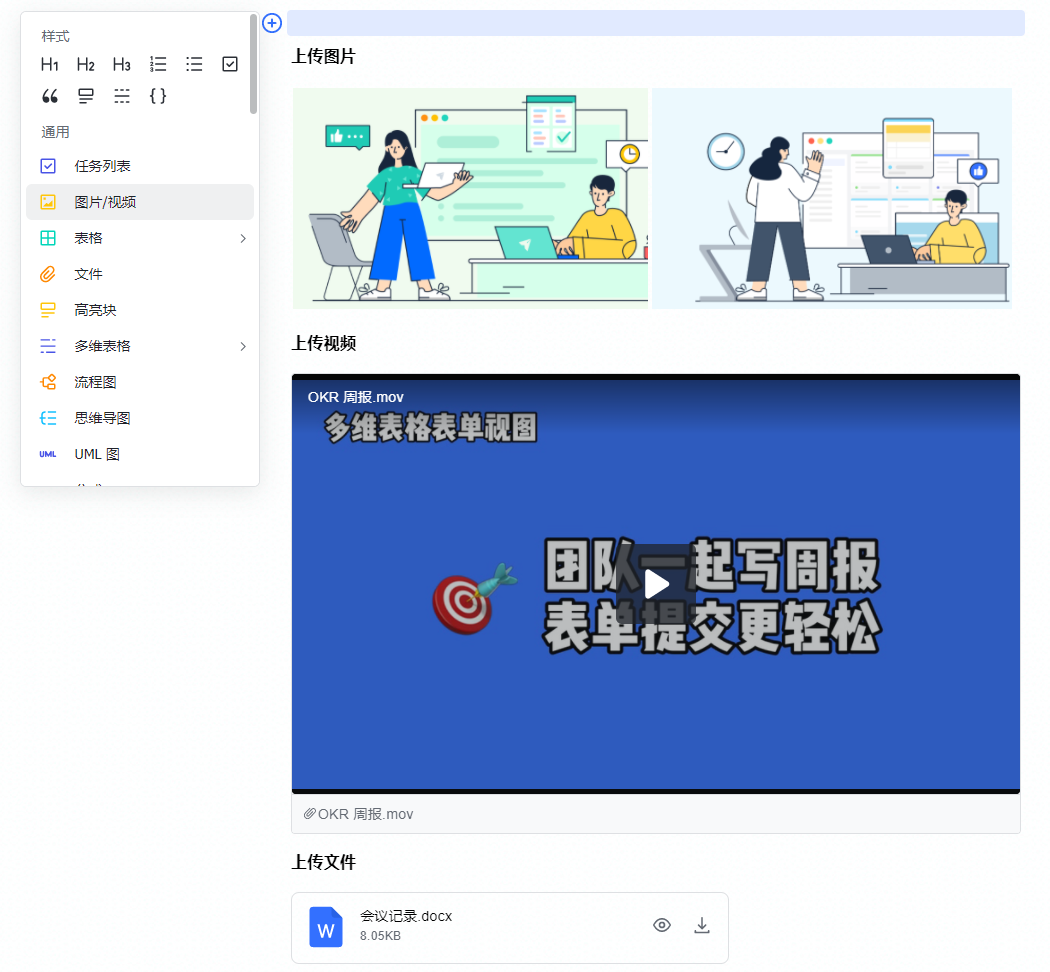This screenshot has height=972, width=1050.
Task: Apply Heading 3 style
Action: (x=122, y=64)
